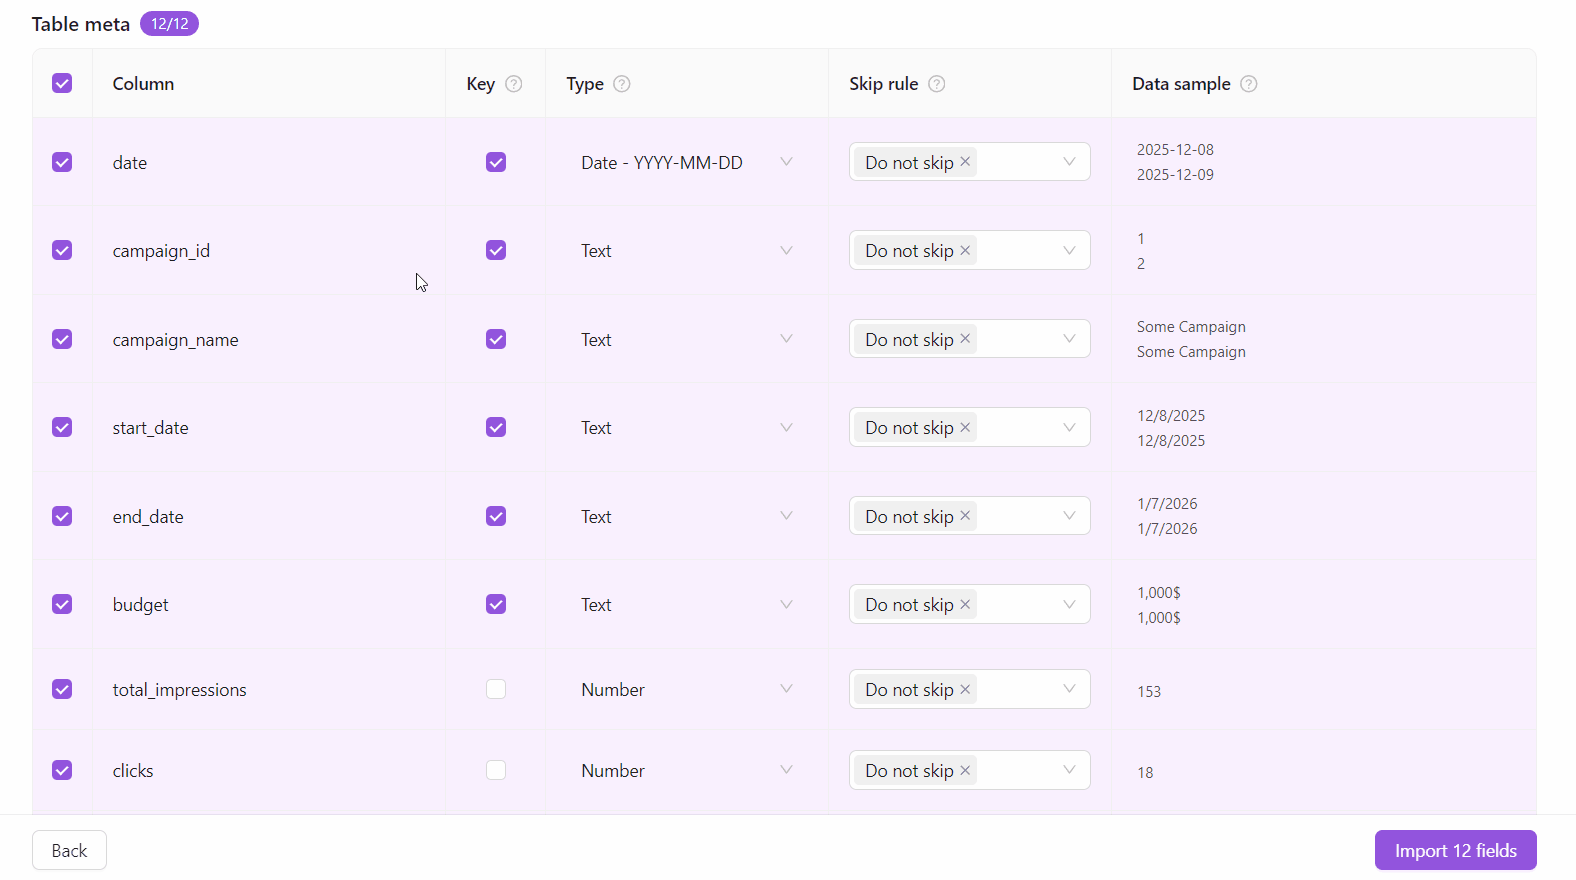Click the Data sample help icon
This screenshot has height=880, width=1576.
tap(1249, 84)
